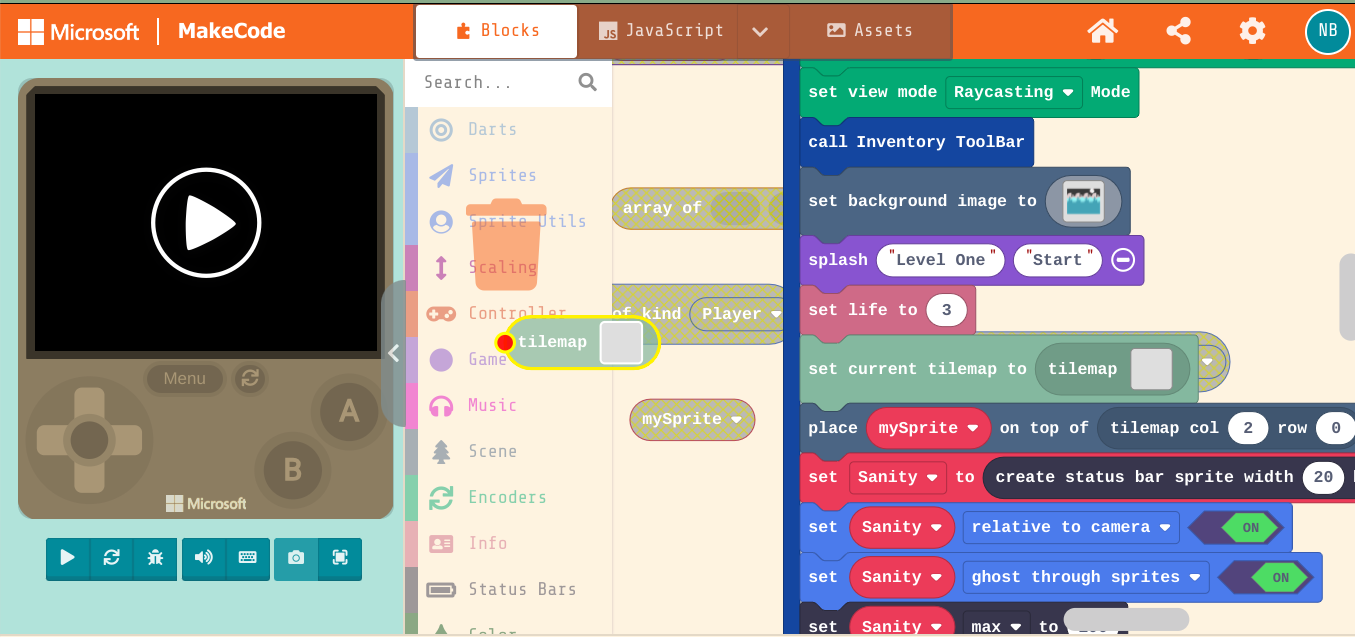
Task: Collapse the simulator panel with the arrow
Action: coord(393,353)
